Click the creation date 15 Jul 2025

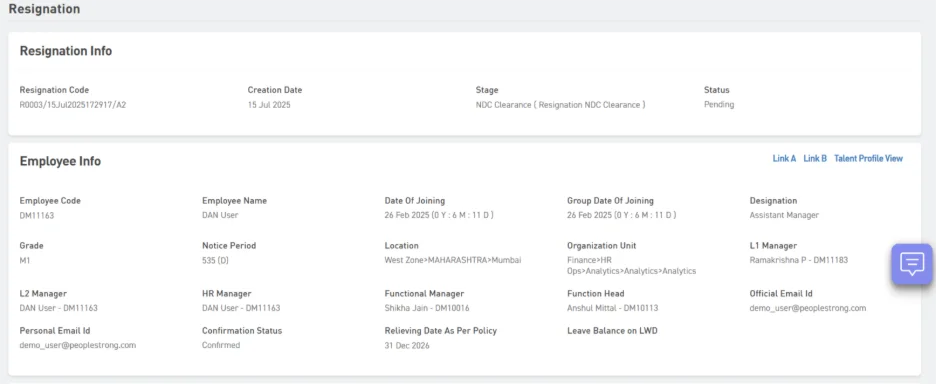269,105
